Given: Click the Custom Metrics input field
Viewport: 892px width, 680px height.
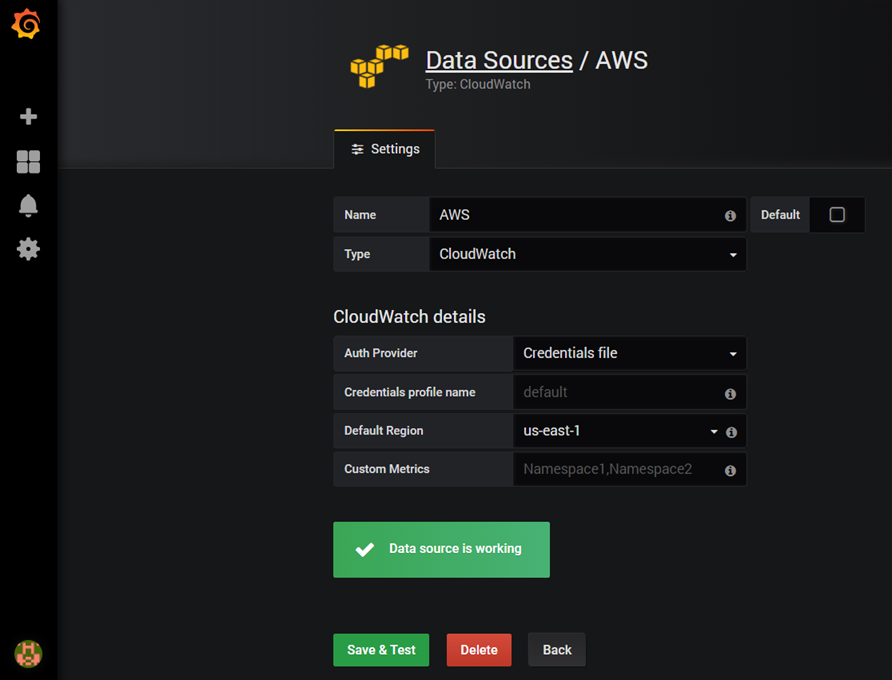Looking at the screenshot, I should click(x=615, y=469).
